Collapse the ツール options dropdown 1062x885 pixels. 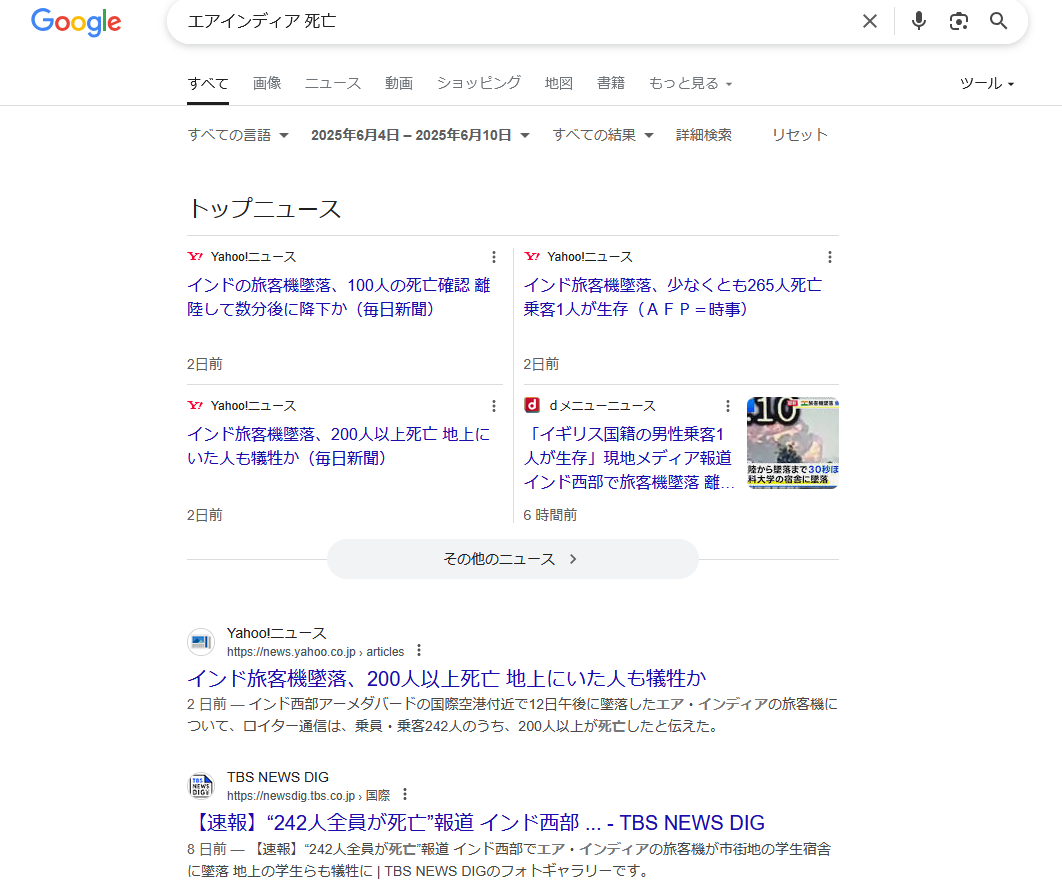pos(987,83)
